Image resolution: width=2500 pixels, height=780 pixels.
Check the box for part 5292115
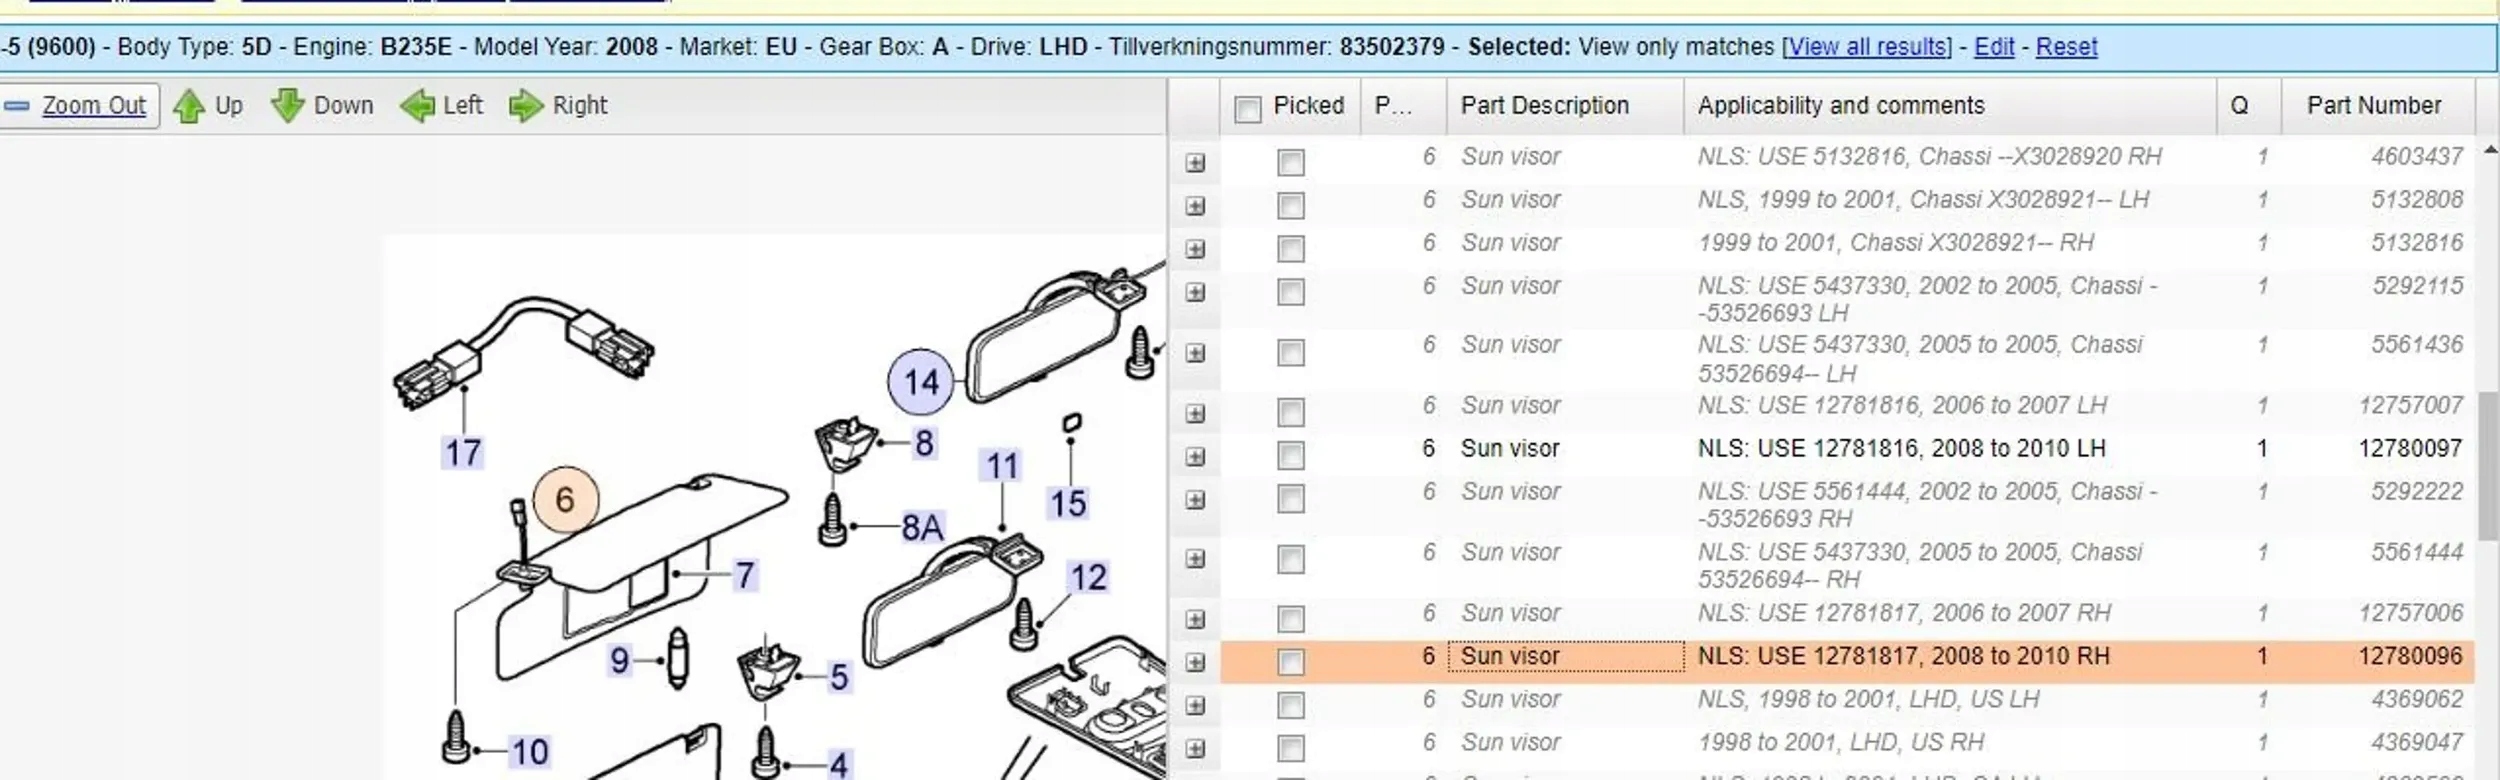tap(1291, 291)
